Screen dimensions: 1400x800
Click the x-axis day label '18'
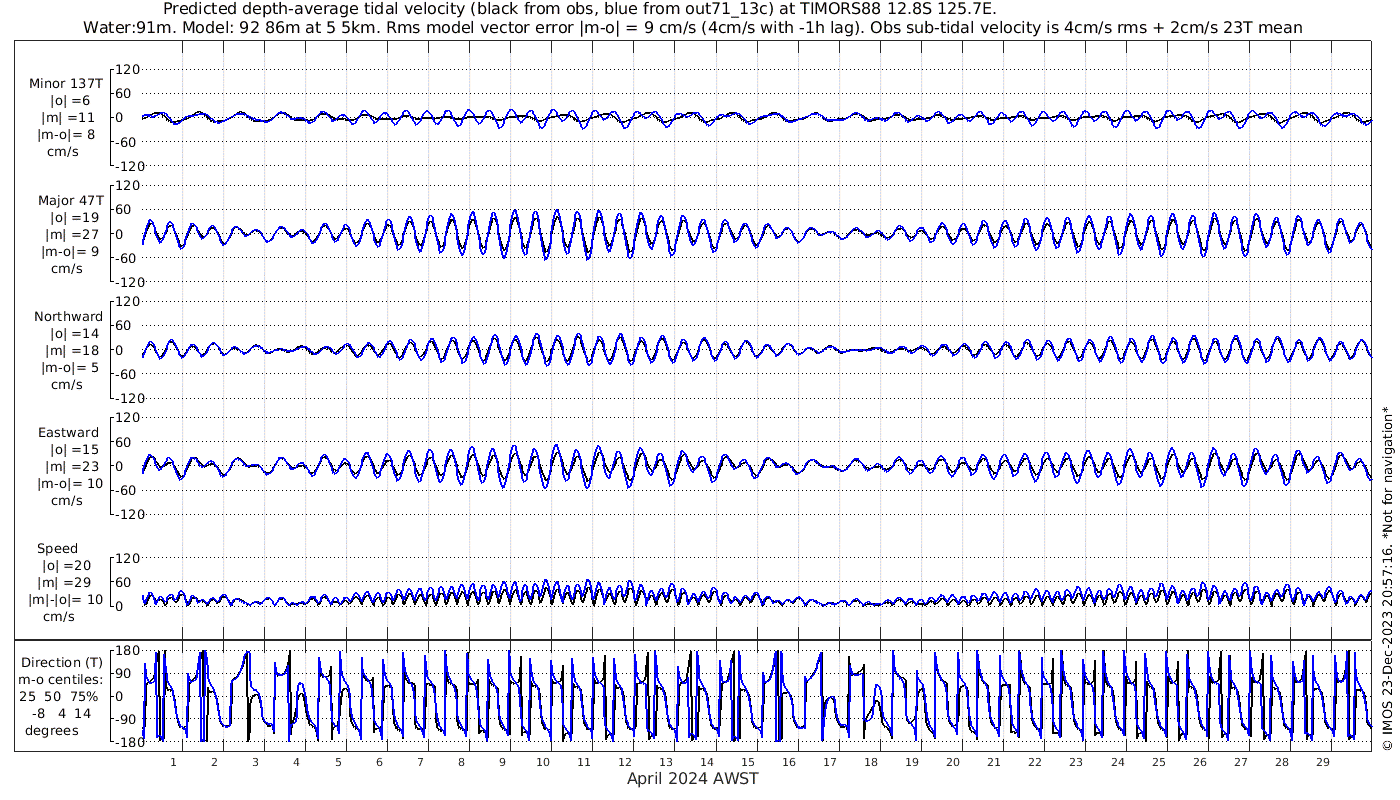click(x=871, y=762)
